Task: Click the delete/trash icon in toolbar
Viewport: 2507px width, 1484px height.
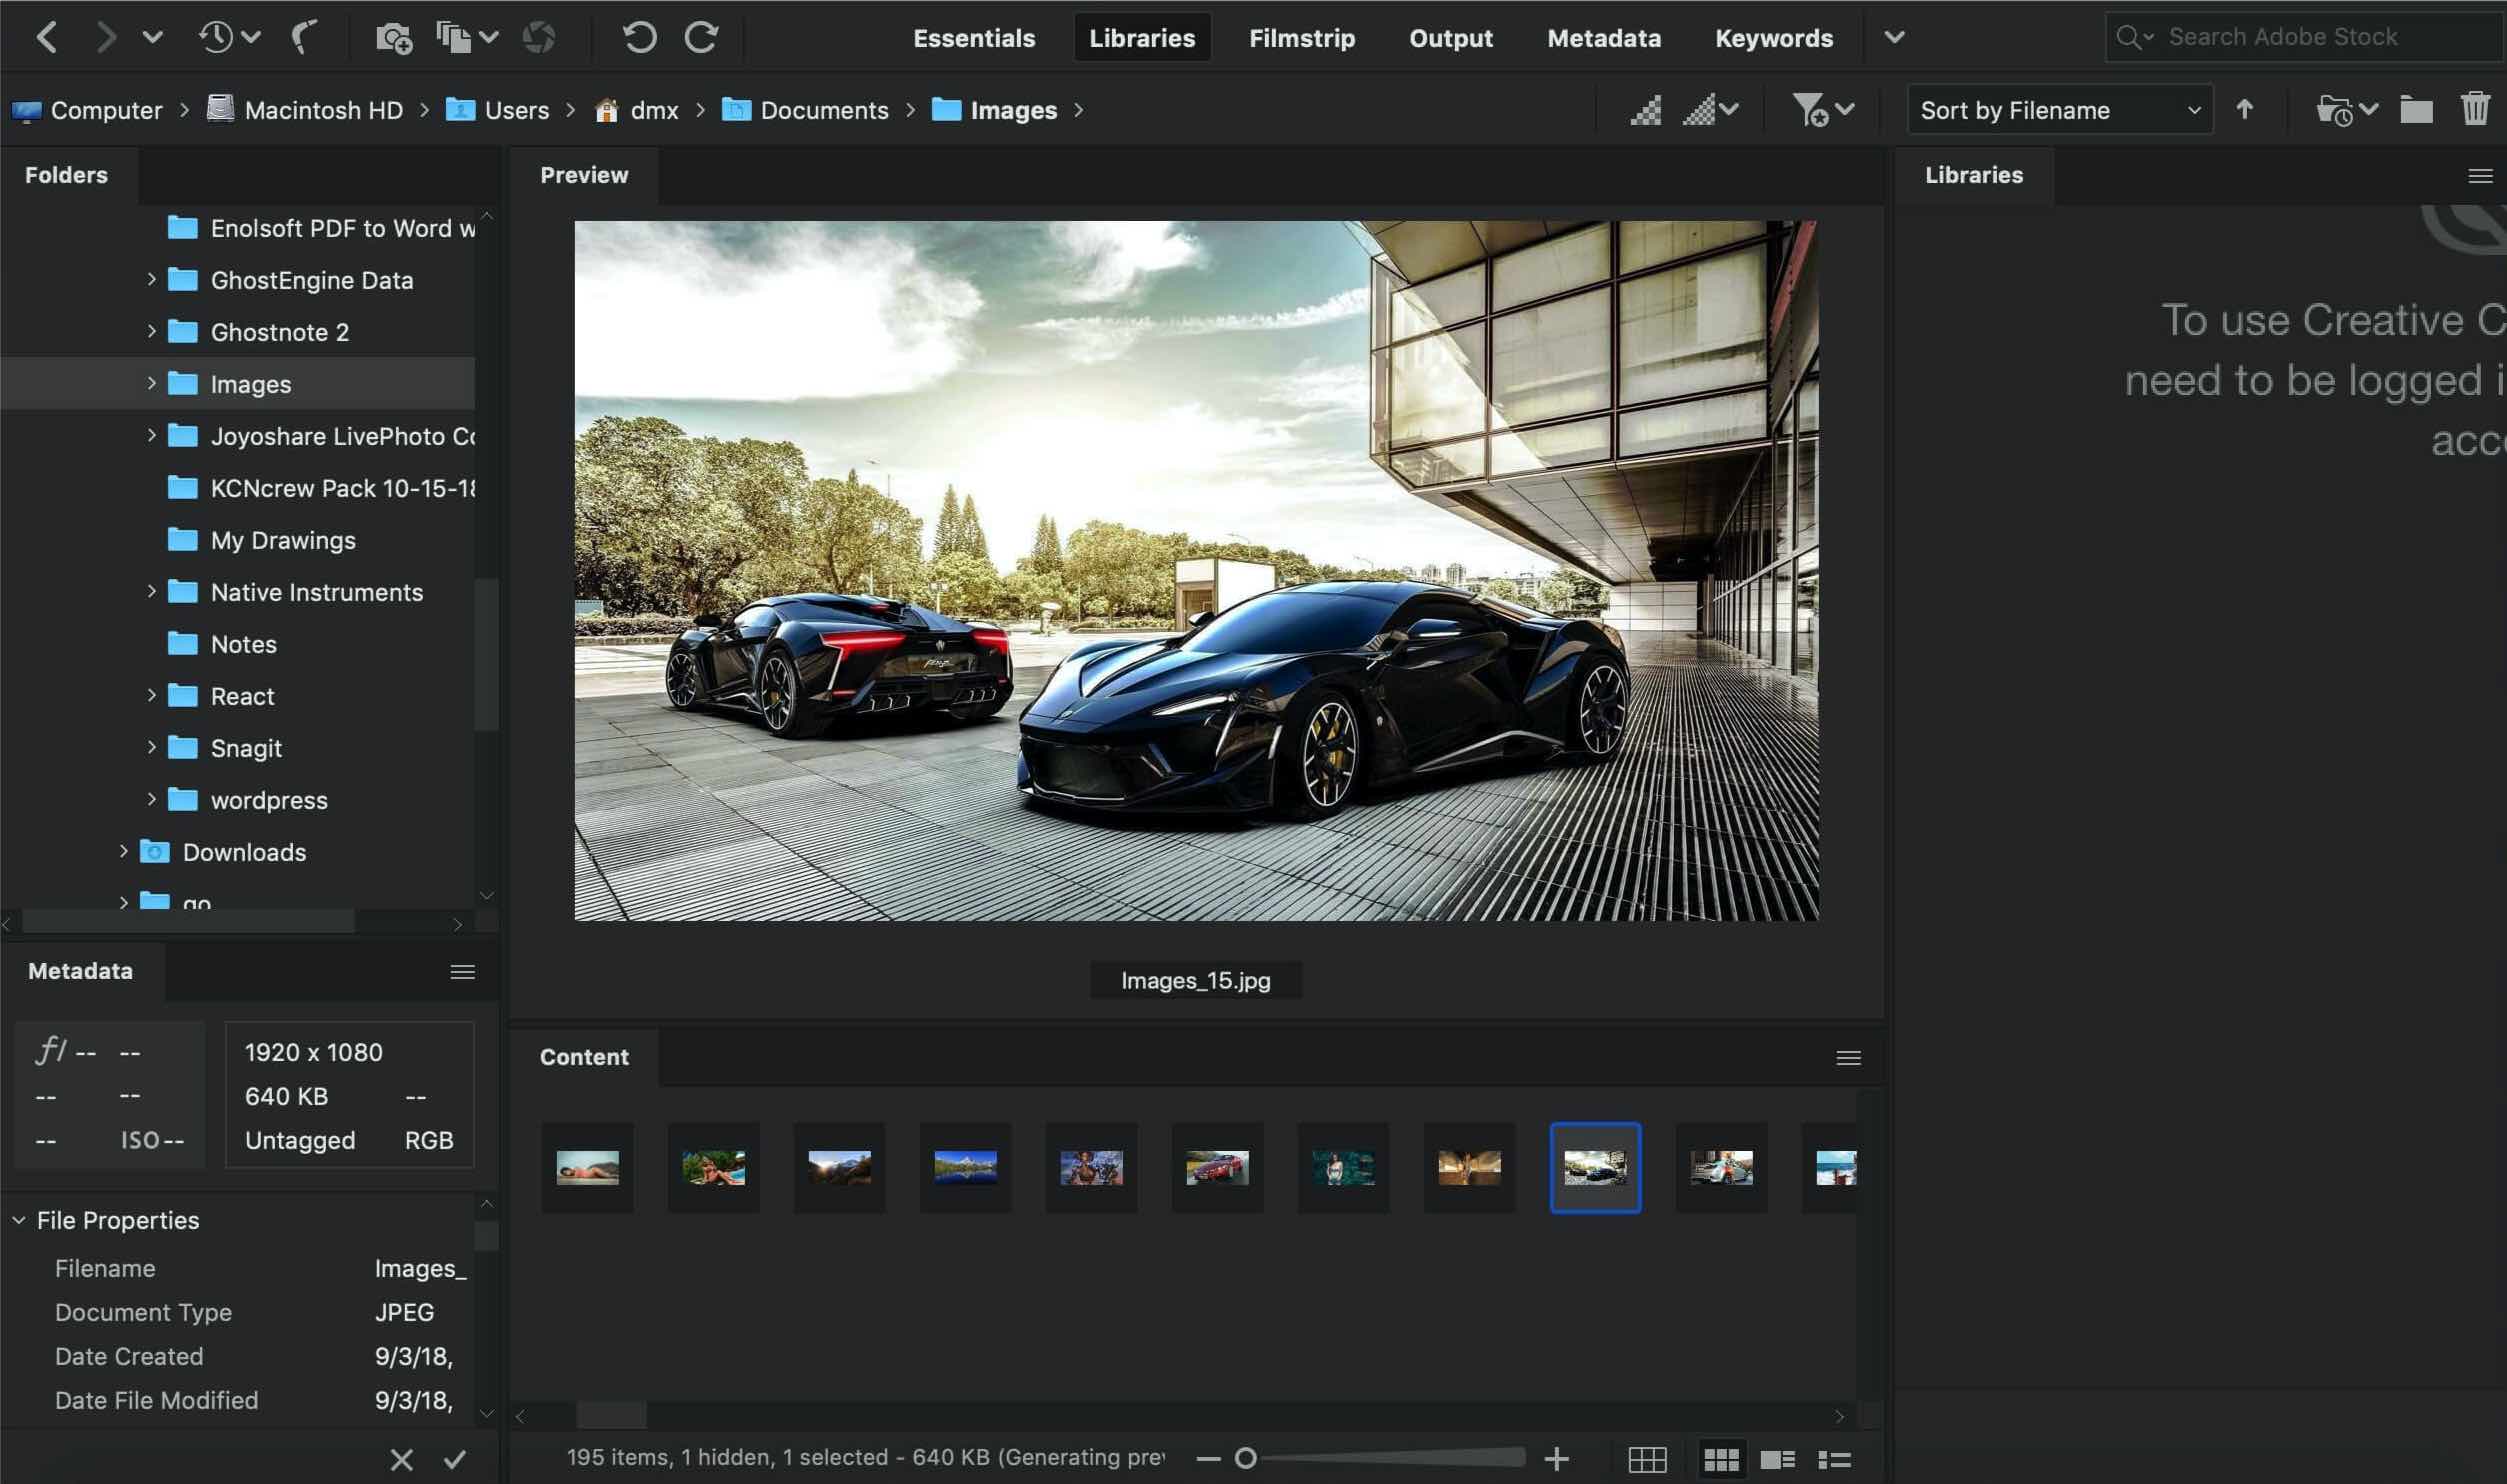Action: click(2475, 110)
